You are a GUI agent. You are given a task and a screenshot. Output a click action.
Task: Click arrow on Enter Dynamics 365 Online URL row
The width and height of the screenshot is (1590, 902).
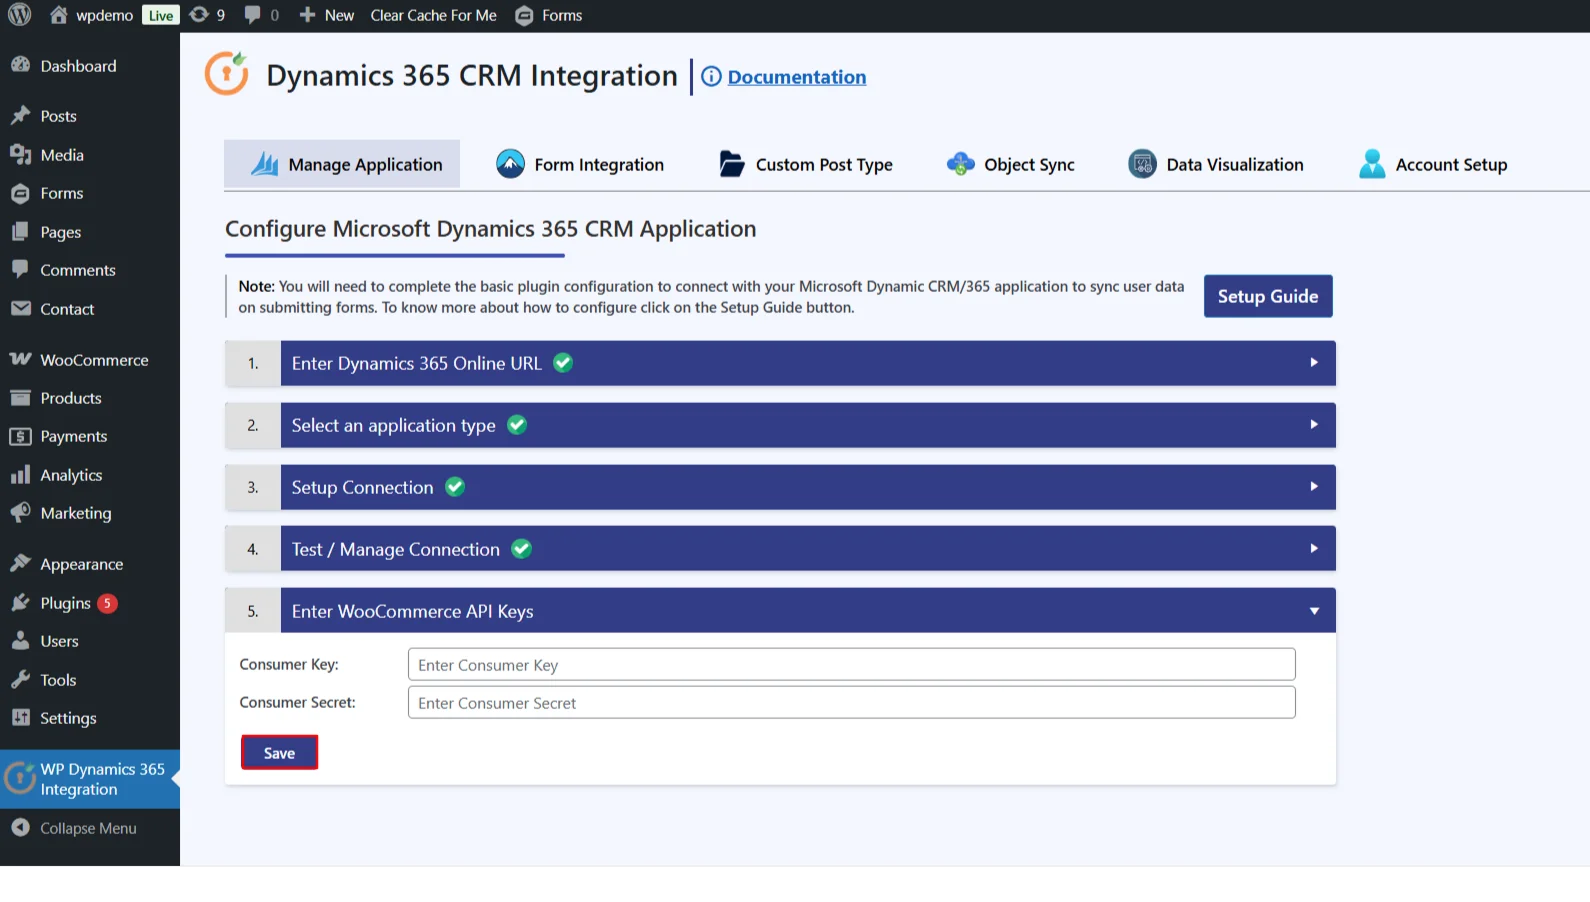[x=1314, y=363]
